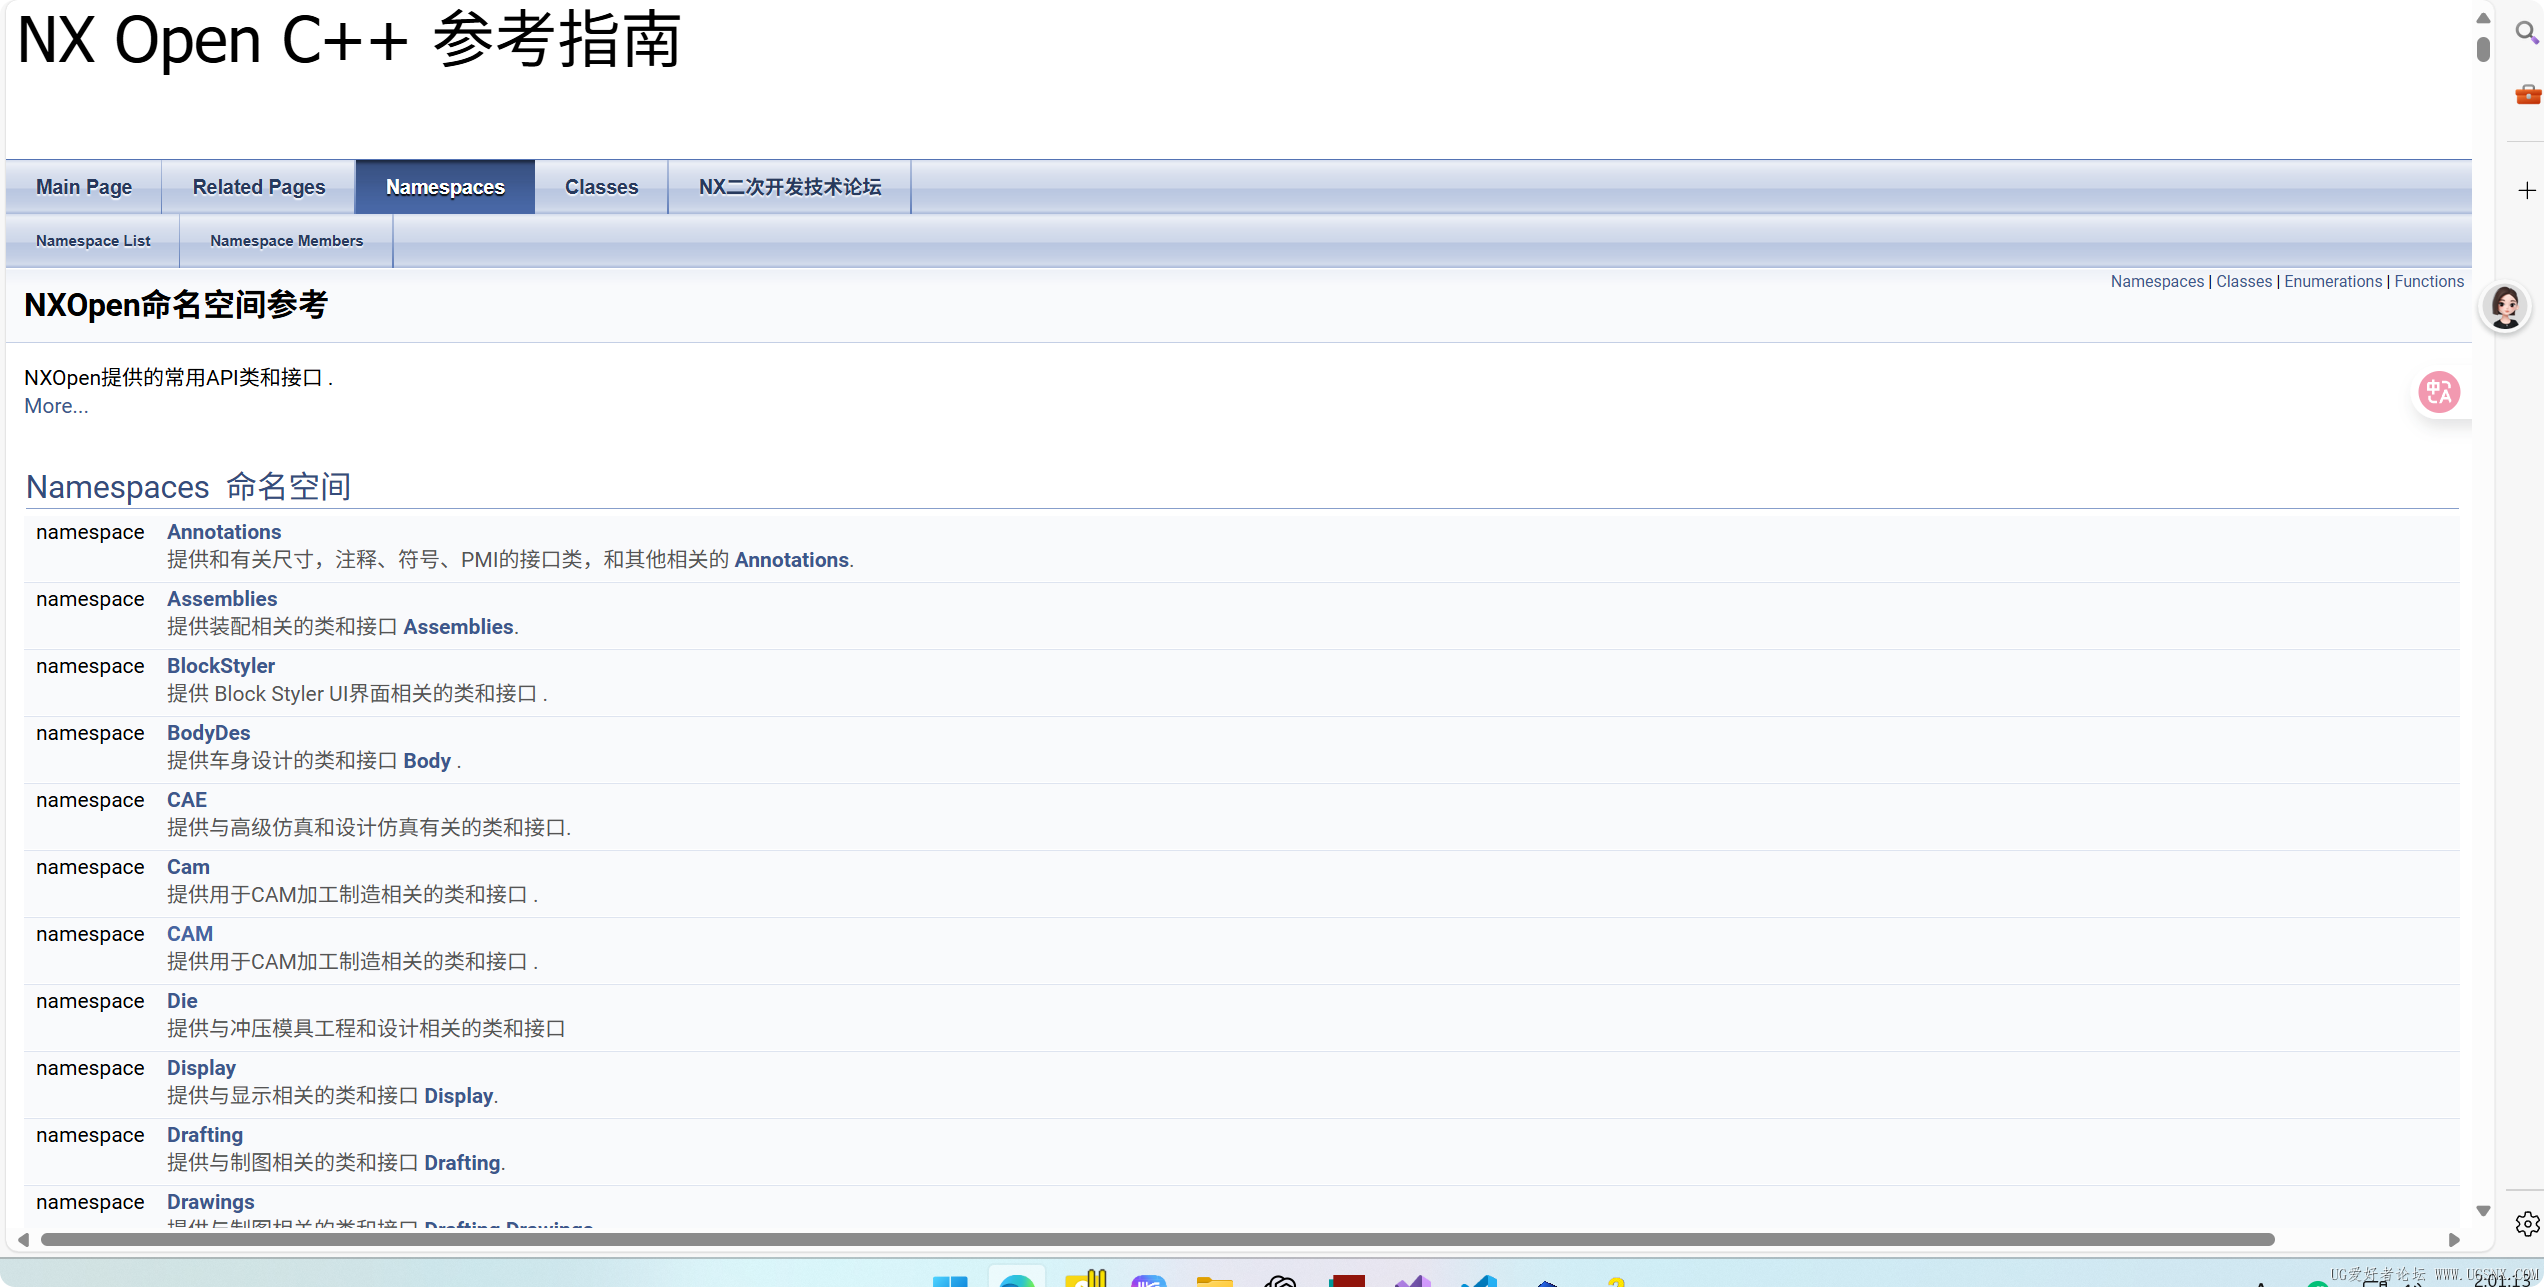Image resolution: width=2544 pixels, height=1287 pixels.
Task: Open the Cam namespace link
Action: coord(188,867)
